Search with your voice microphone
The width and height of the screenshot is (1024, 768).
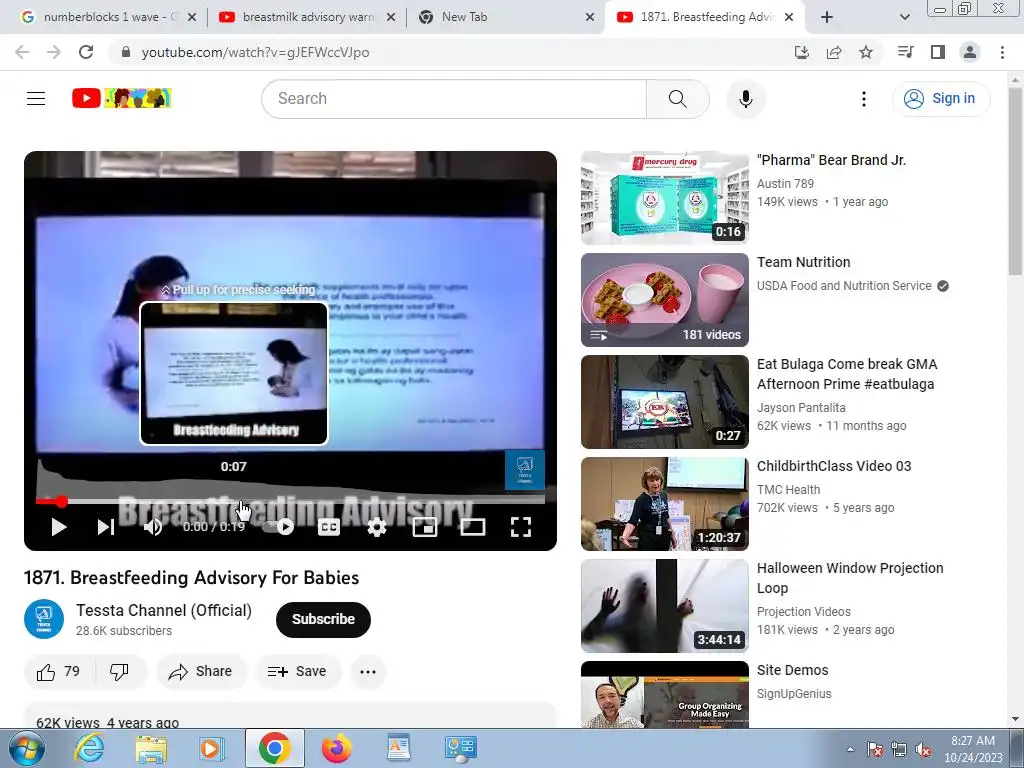(745, 99)
